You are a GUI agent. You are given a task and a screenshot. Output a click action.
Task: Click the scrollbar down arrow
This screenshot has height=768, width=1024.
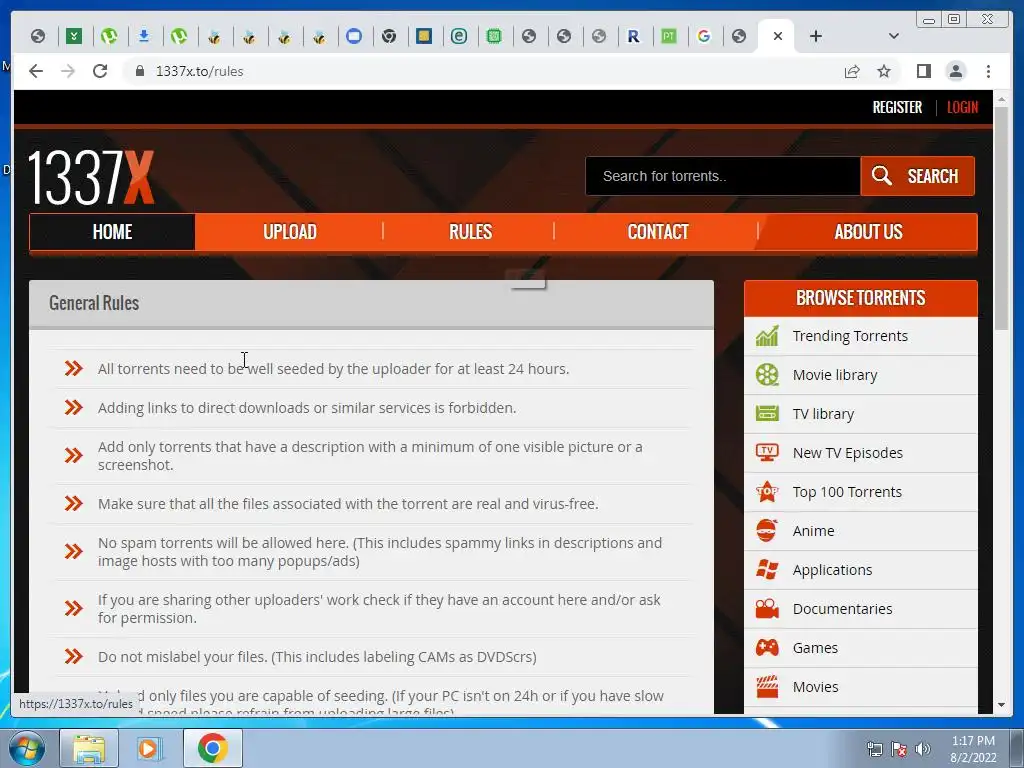(1001, 705)
